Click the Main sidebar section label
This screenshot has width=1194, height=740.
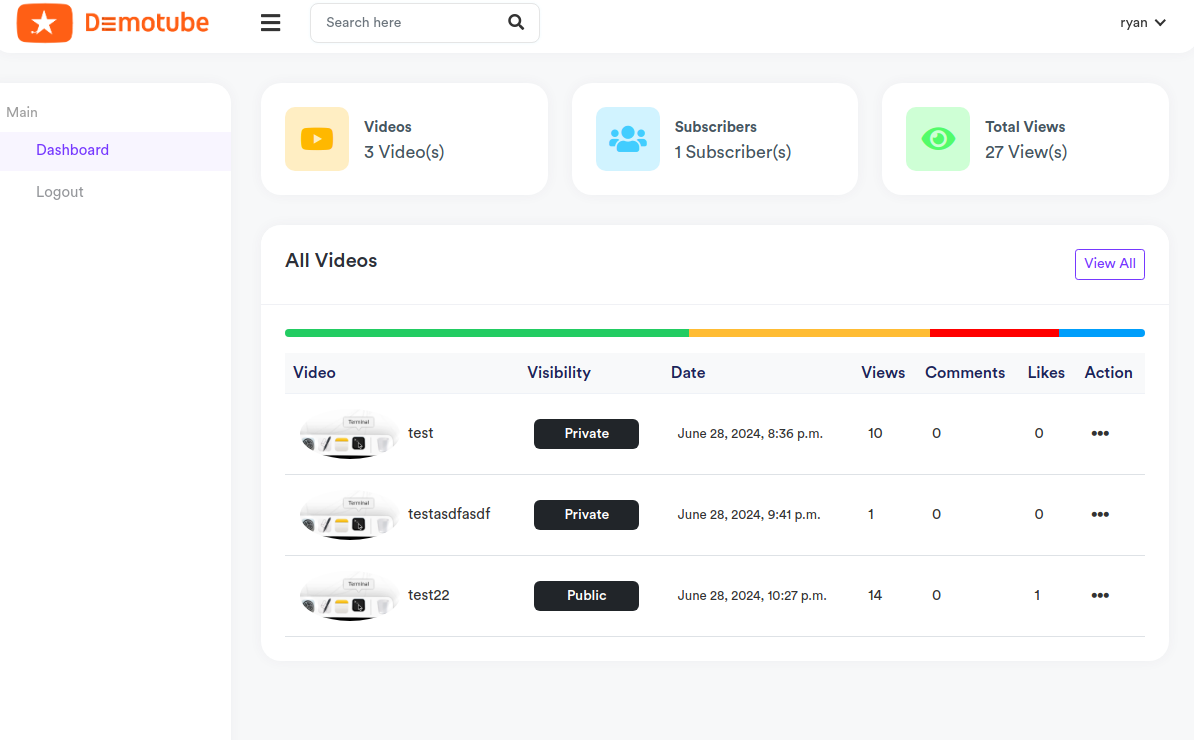click(22, 113)
